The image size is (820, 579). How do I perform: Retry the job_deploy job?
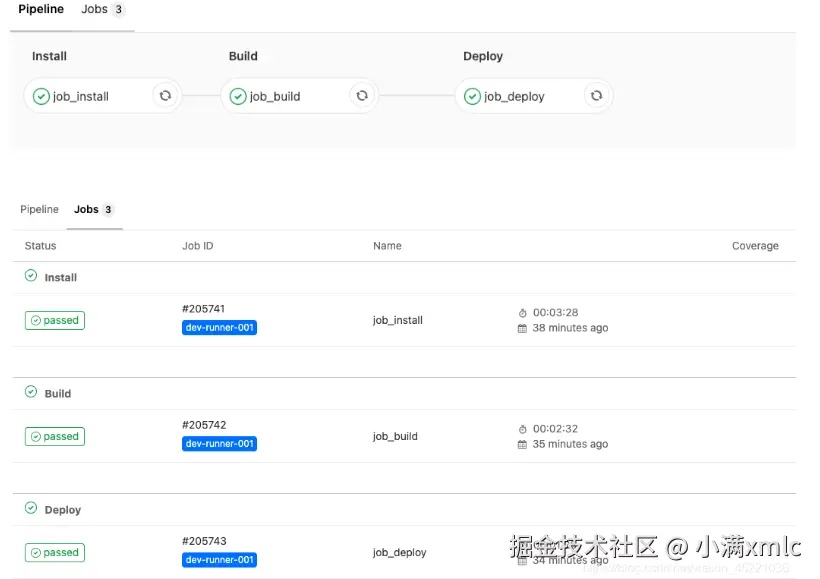click(596, 96)
